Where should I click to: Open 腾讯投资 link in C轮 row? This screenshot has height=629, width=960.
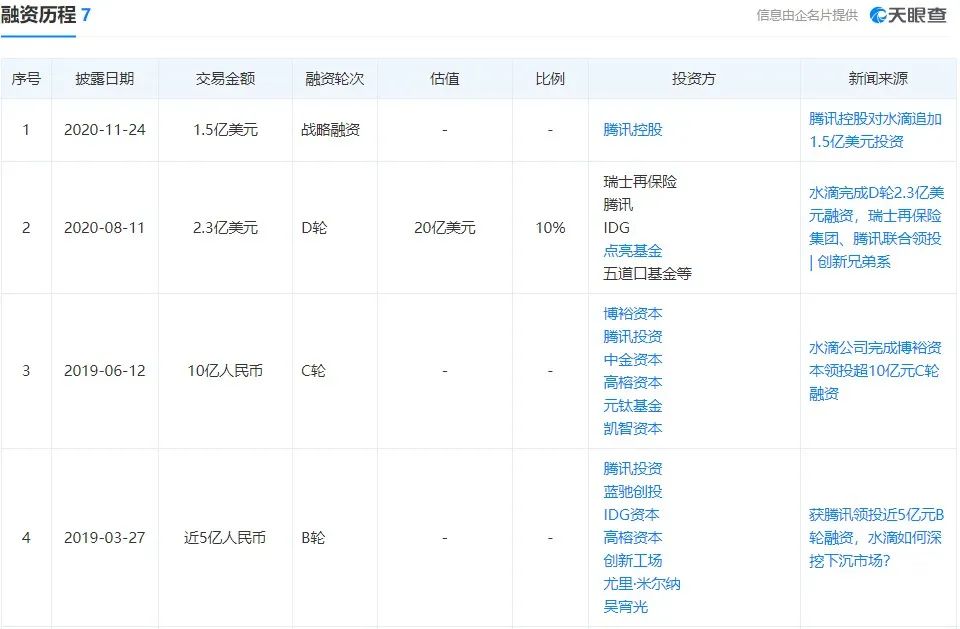coord(632,336)
